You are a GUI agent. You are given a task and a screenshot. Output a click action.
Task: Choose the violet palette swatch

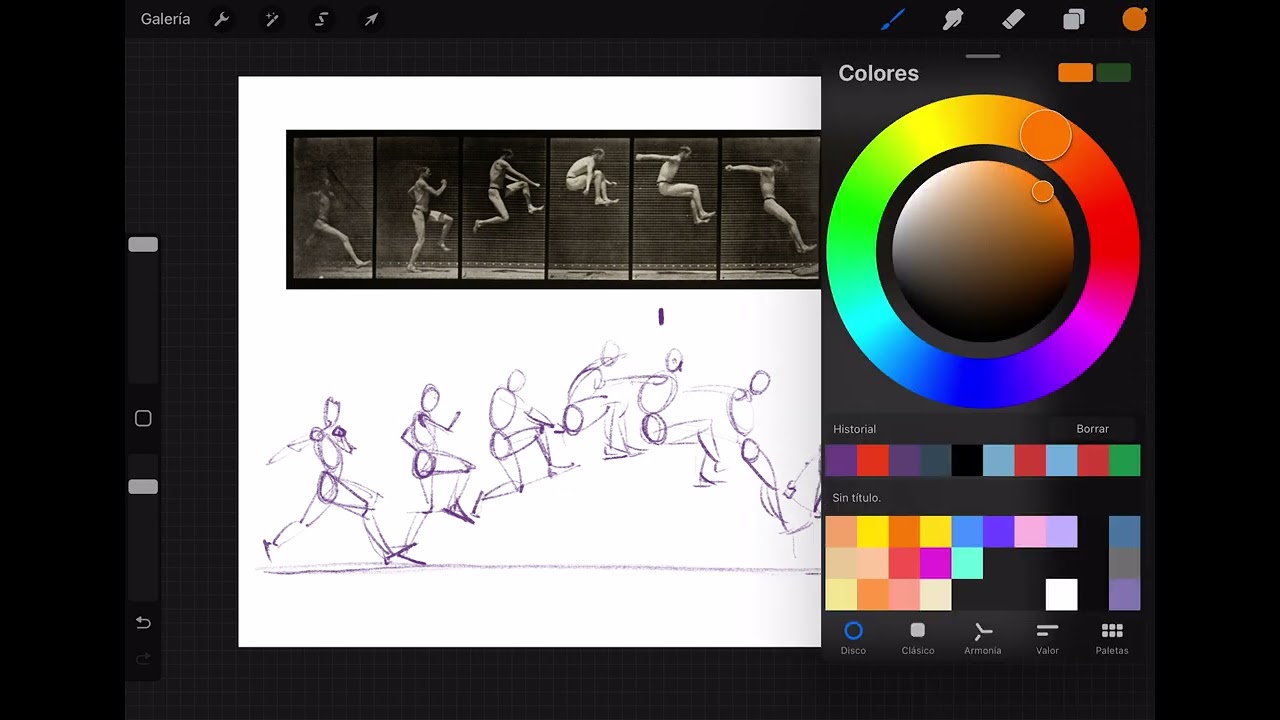click(x=998, y=532)
